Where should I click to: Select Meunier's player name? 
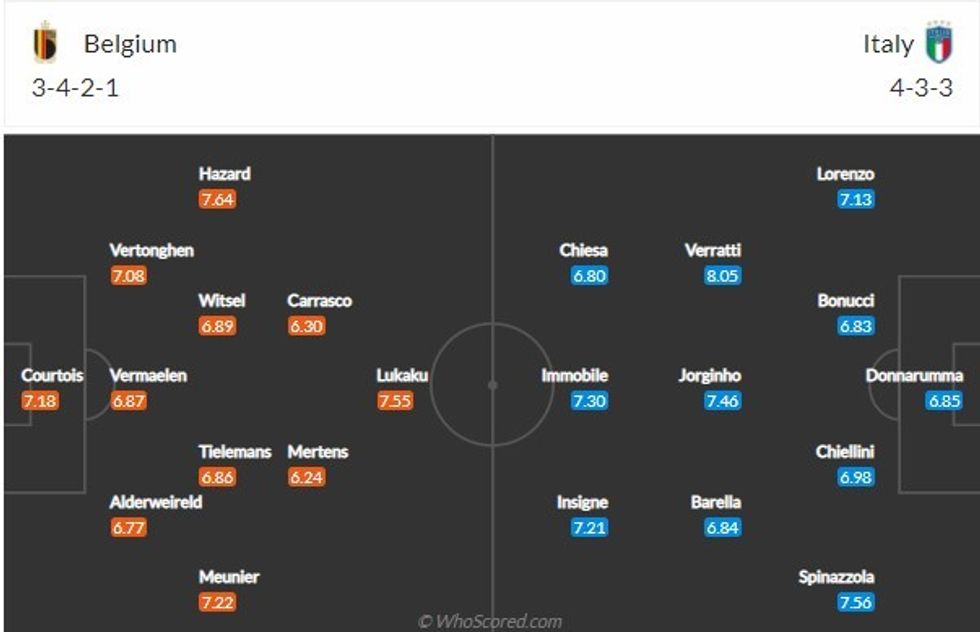coord(229,577)
